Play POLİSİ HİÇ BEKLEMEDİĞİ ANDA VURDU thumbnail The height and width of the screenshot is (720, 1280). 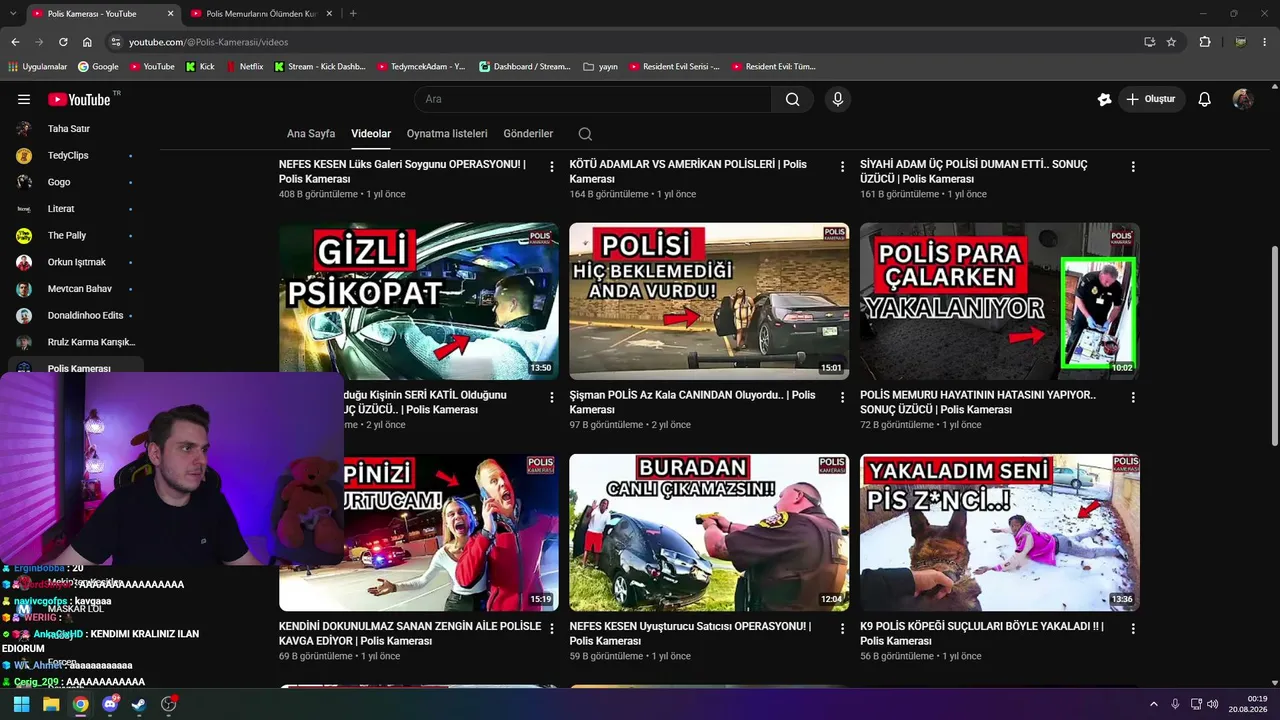pos(709,301)
